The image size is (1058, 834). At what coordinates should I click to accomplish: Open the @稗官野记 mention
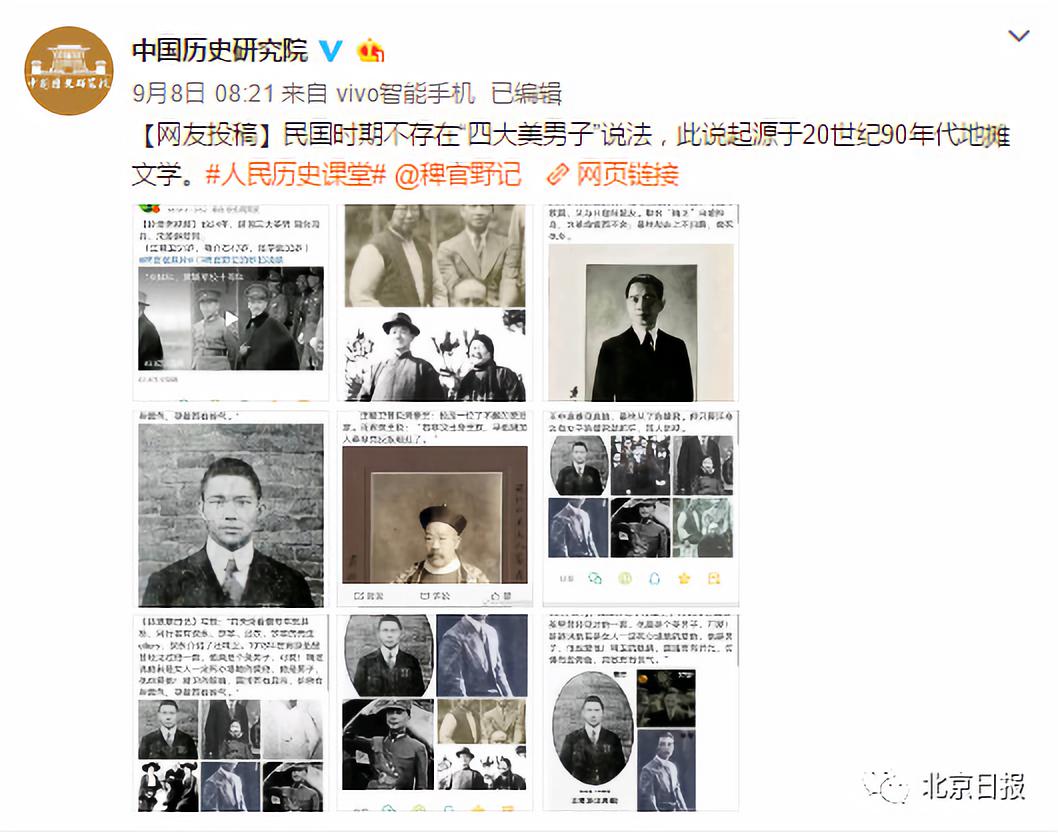[x=458, y=175]
